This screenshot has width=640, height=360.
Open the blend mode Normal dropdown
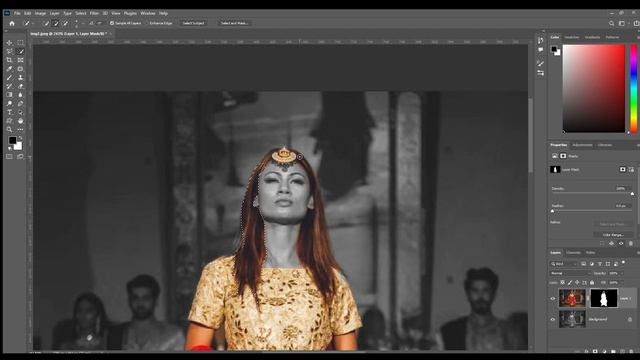(571, 273)
